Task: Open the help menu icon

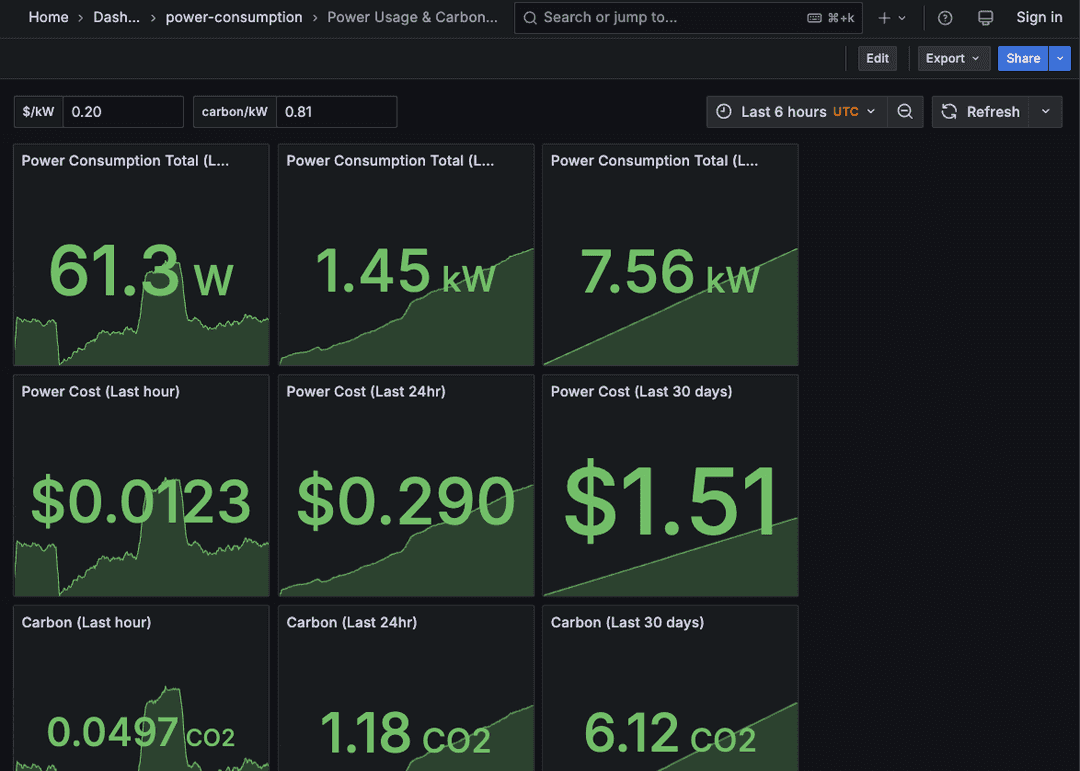Action: tap(944, 17)
